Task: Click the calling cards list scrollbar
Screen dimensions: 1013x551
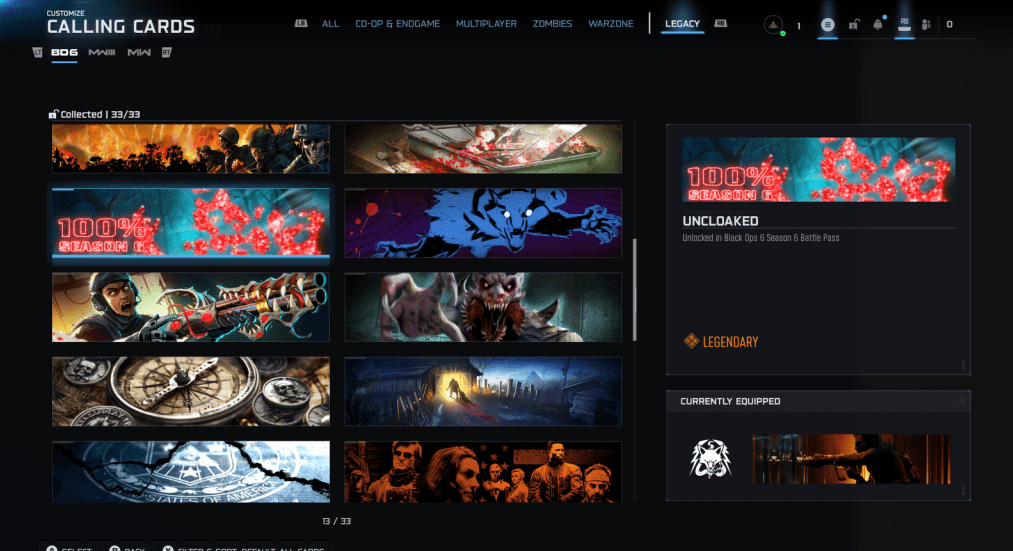Action: 634,290
